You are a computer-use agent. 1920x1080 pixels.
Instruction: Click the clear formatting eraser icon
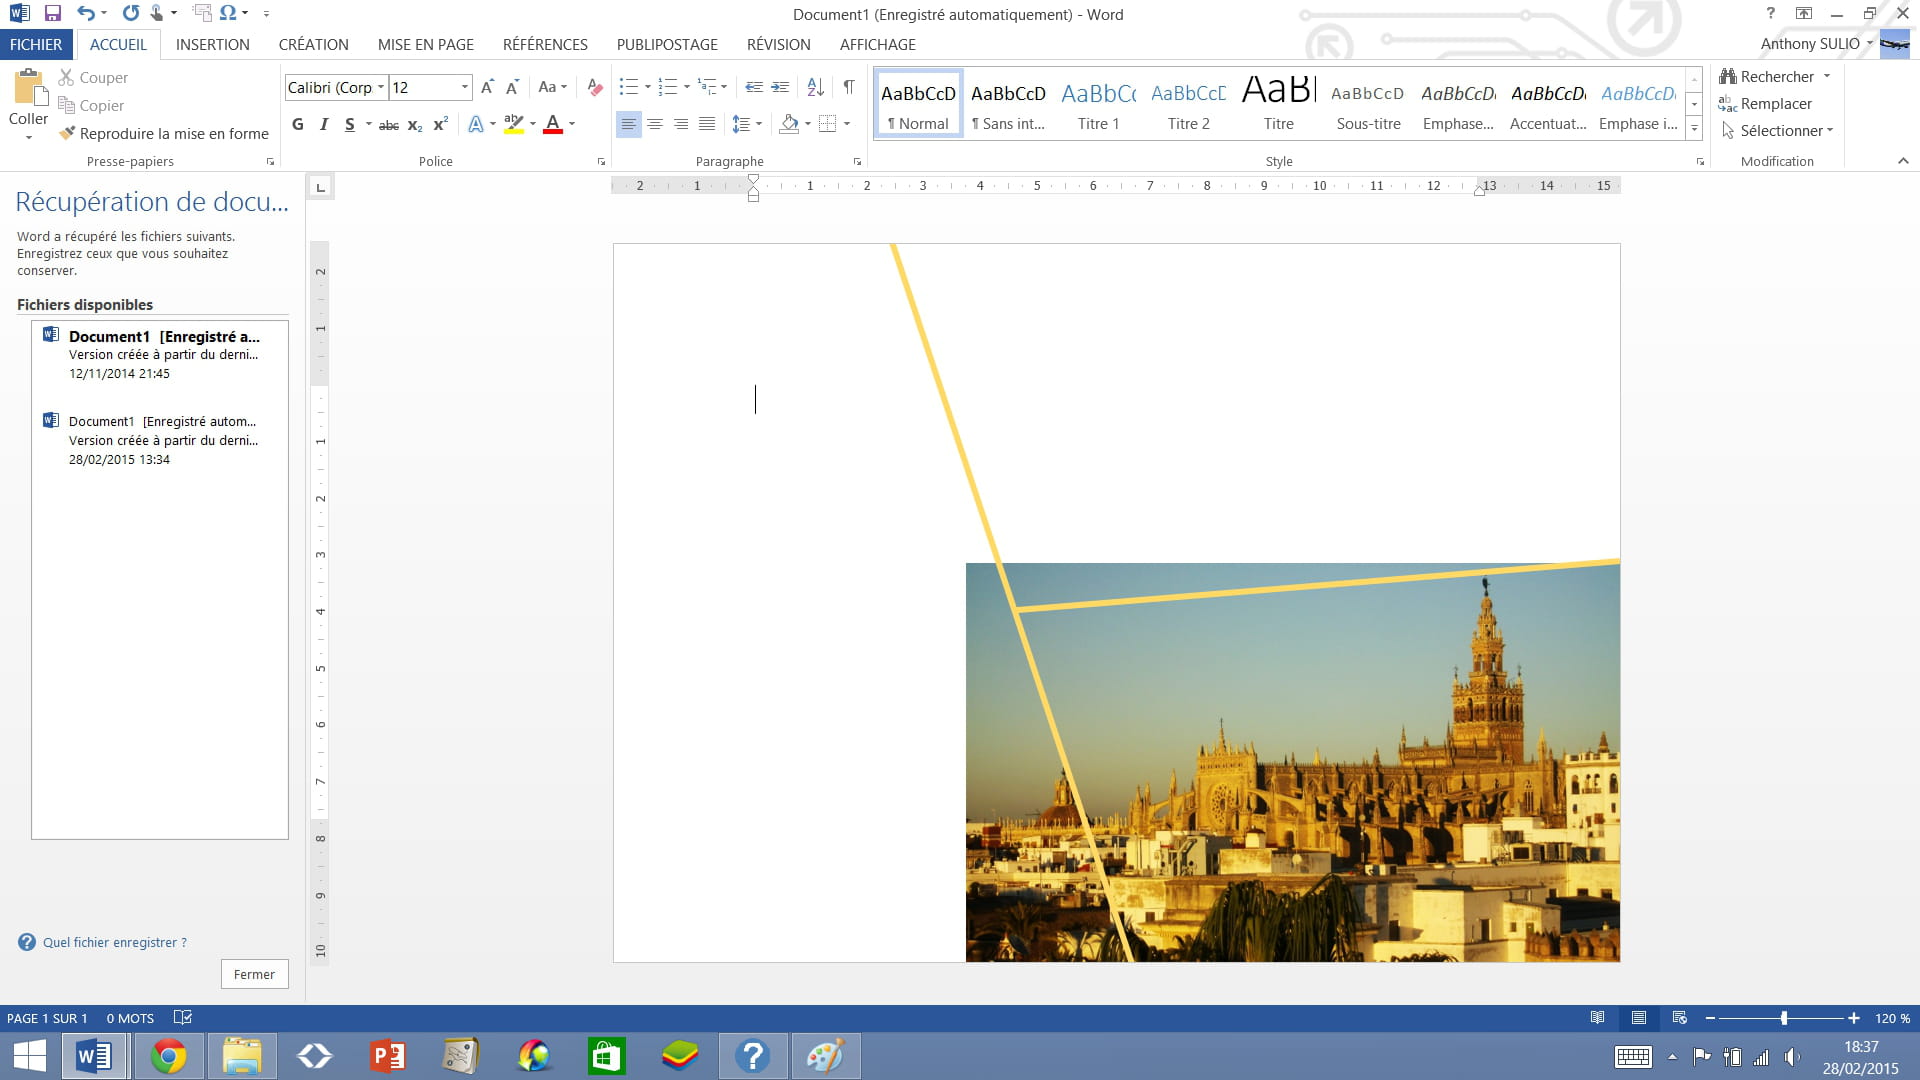pos(594,87)
